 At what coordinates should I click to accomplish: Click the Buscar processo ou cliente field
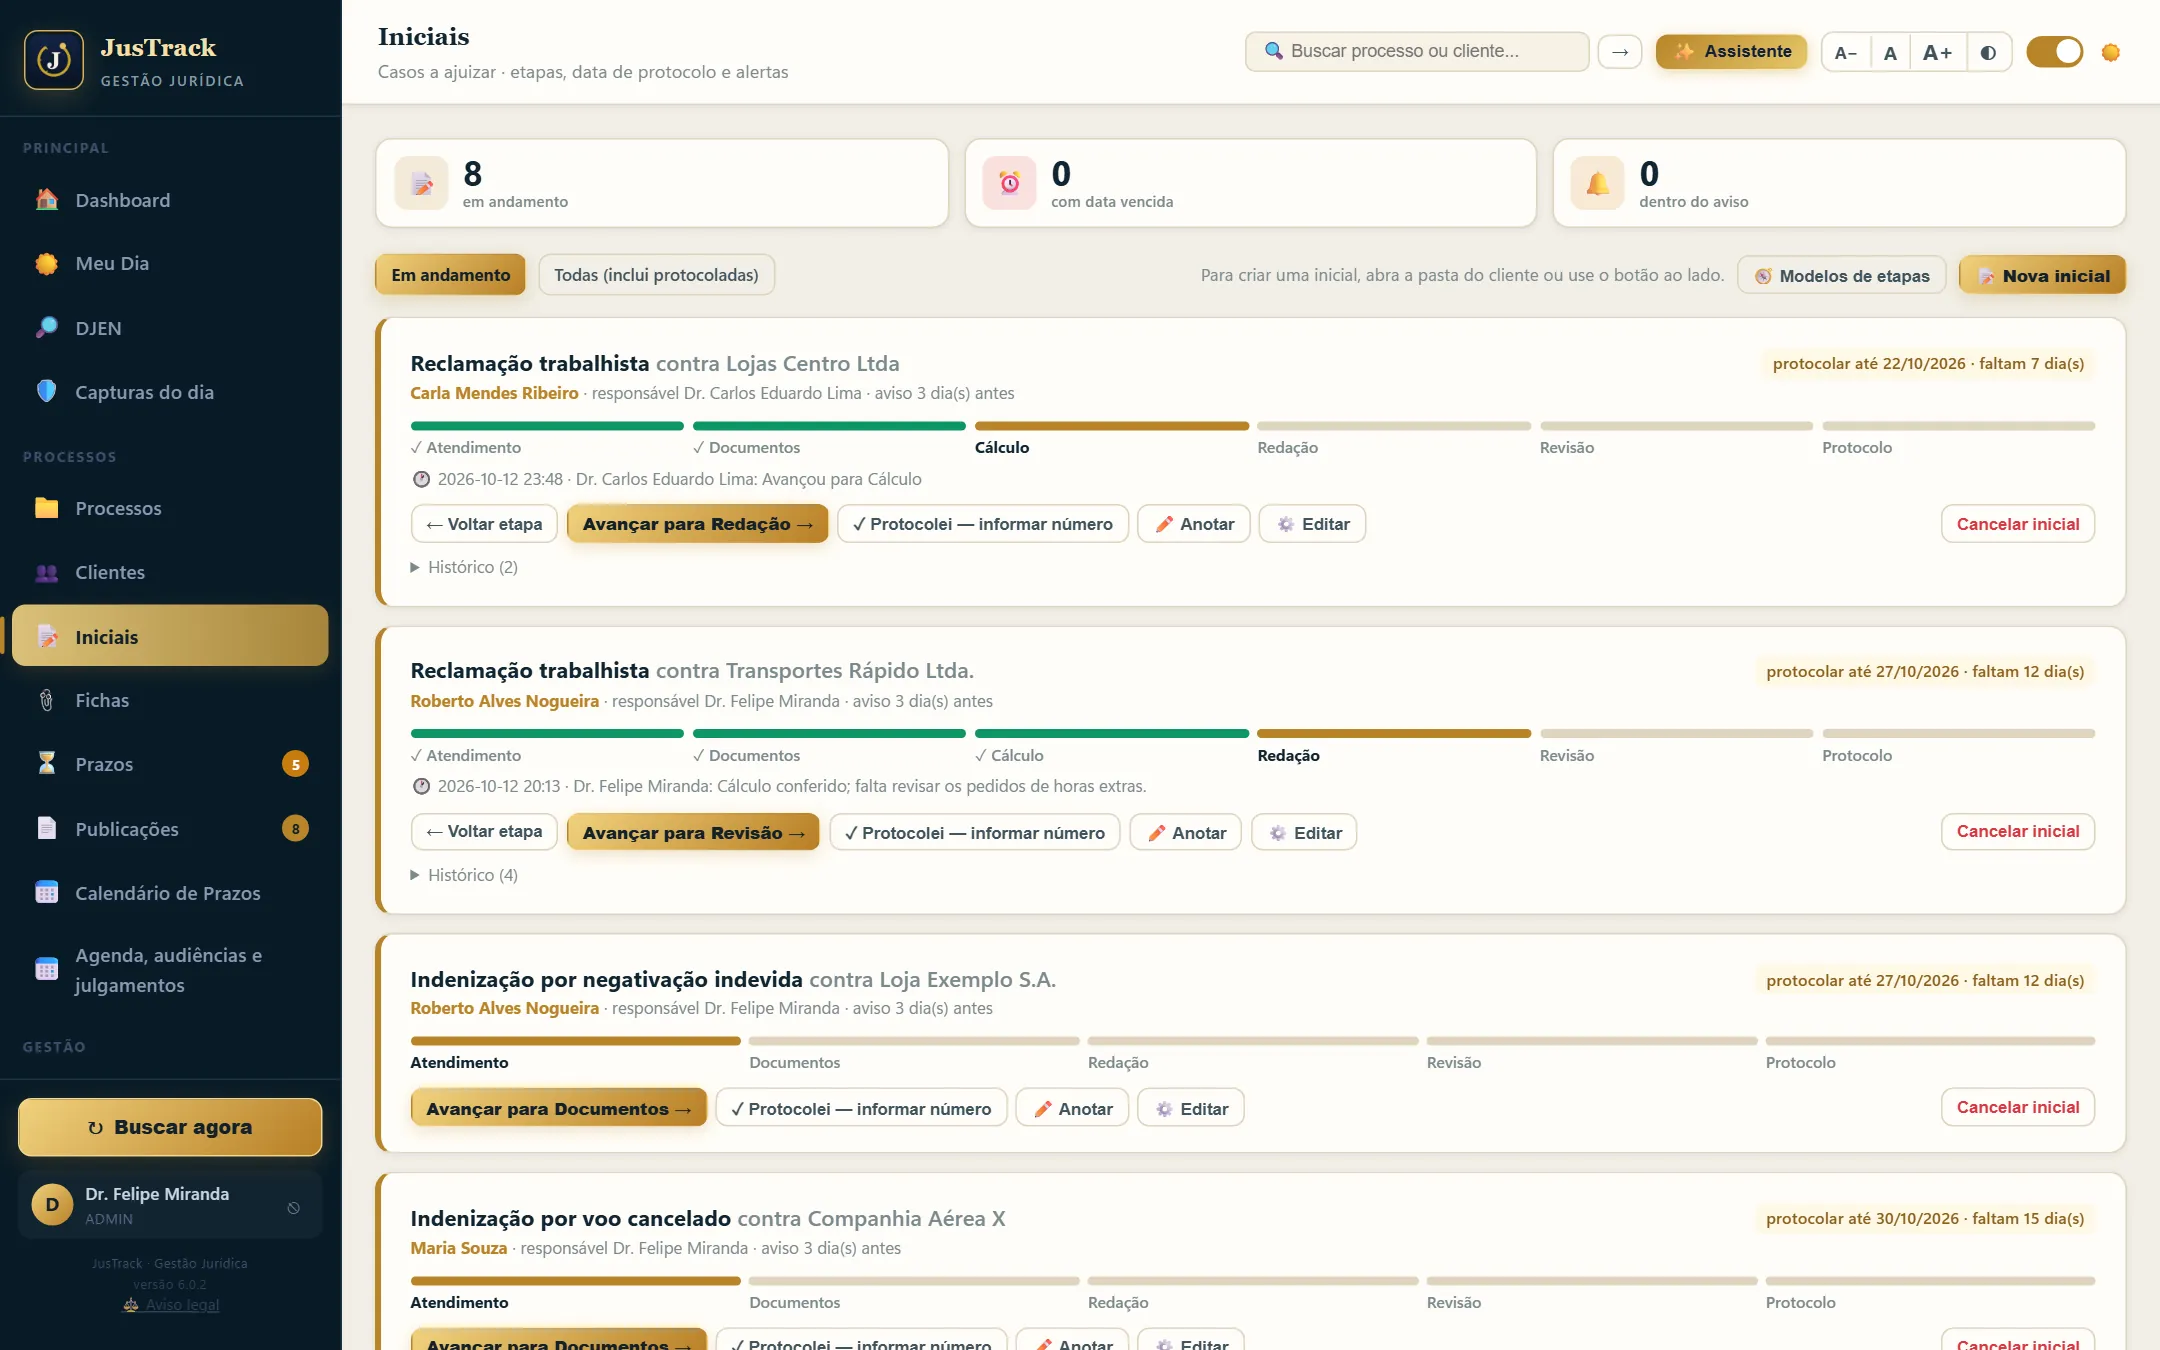pos(1417,52)
